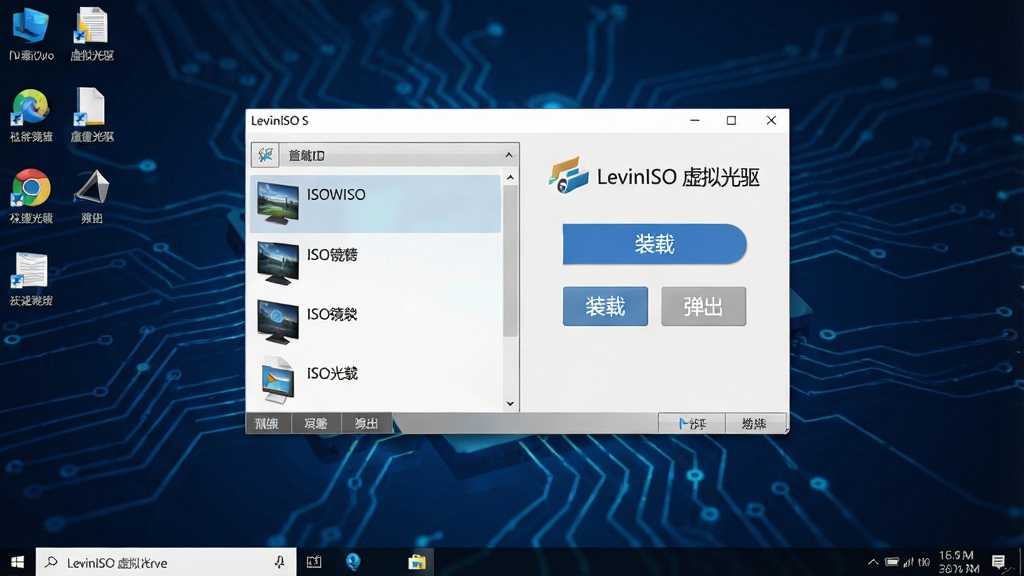Minimize the LevinISO window
1024x576 pixels.
click(x=695, y=121)
